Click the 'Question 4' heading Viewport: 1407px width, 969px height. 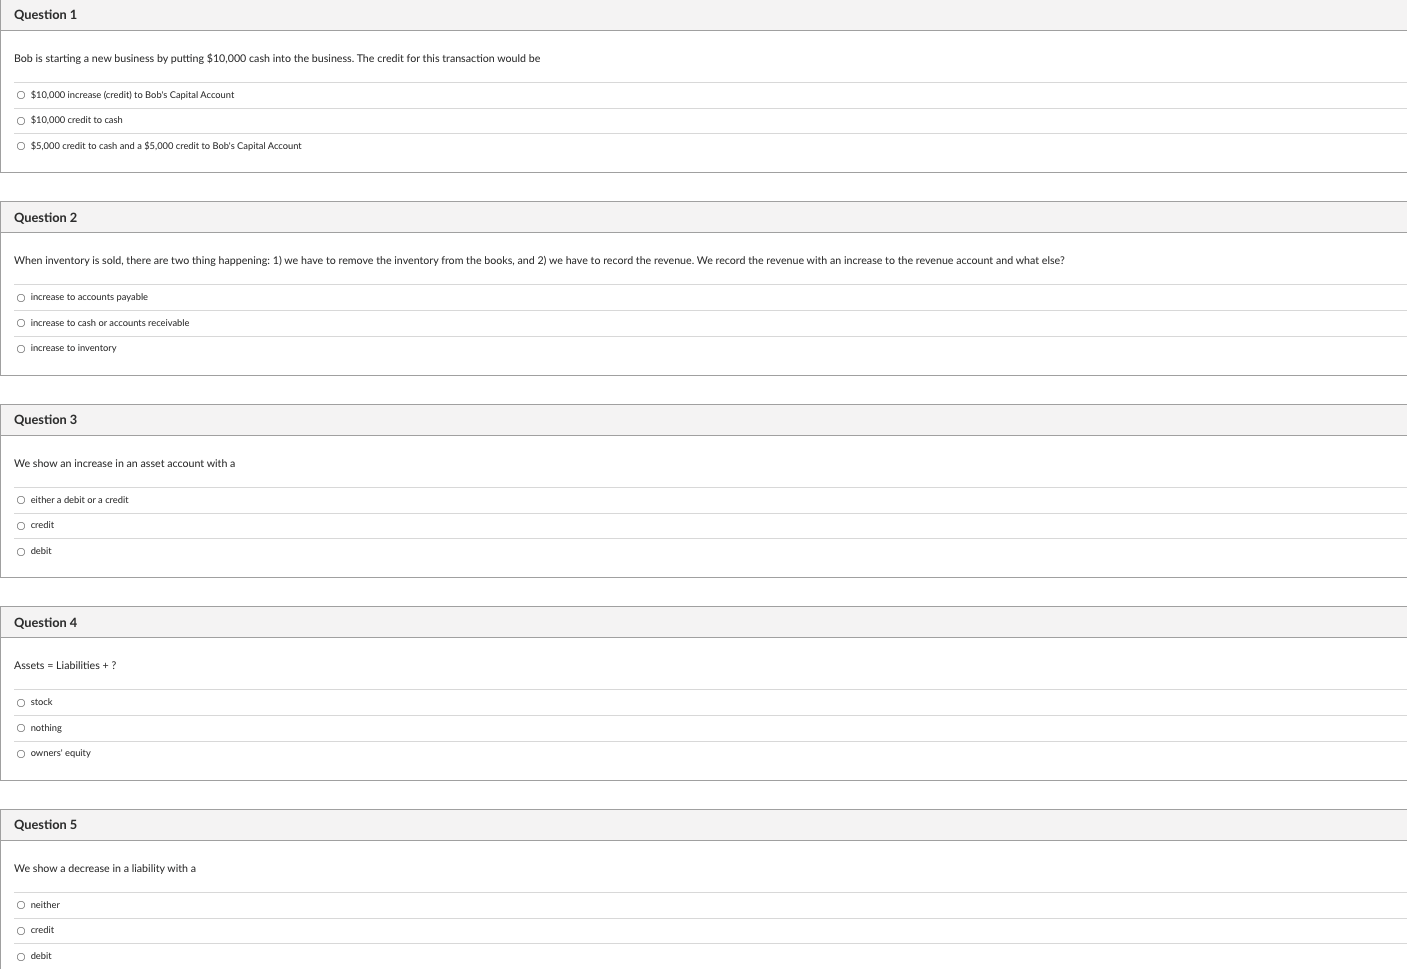tap(45, 622)
